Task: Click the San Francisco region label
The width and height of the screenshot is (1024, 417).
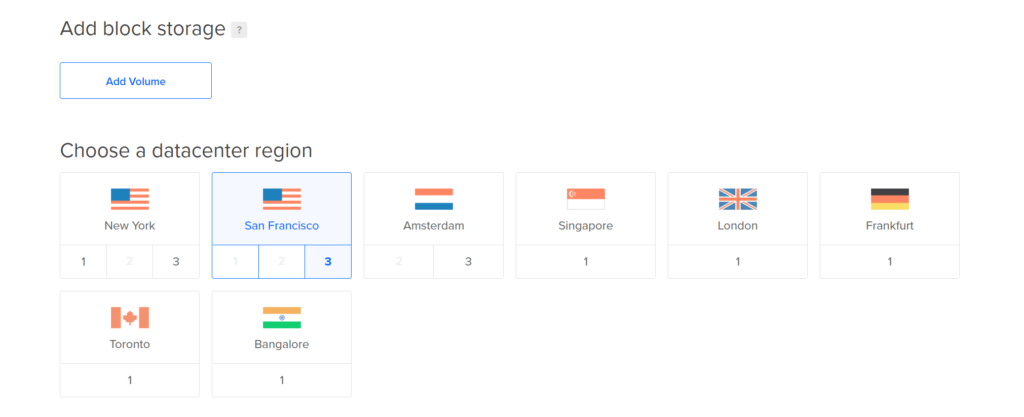Action: tap(282, 226)
